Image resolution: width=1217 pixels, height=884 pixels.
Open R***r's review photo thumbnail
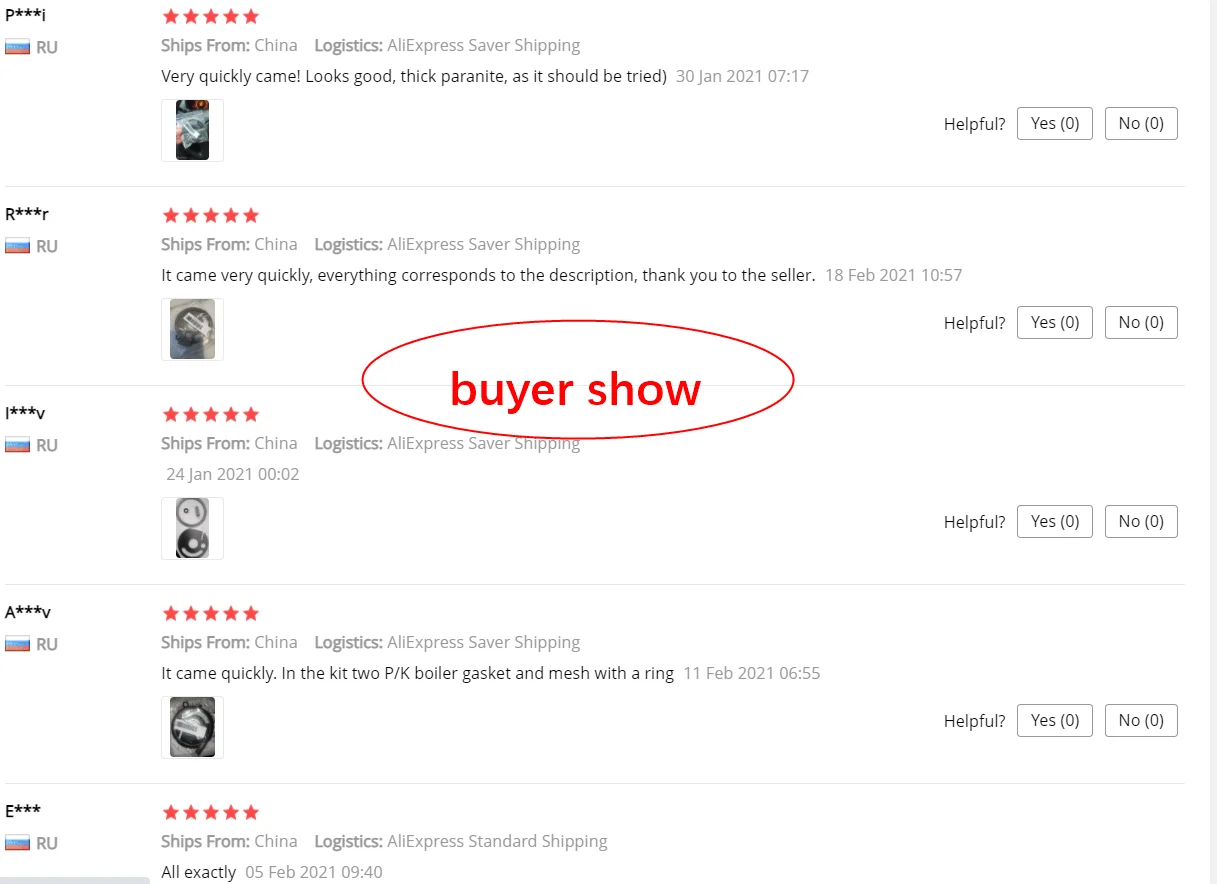point(192,329)
